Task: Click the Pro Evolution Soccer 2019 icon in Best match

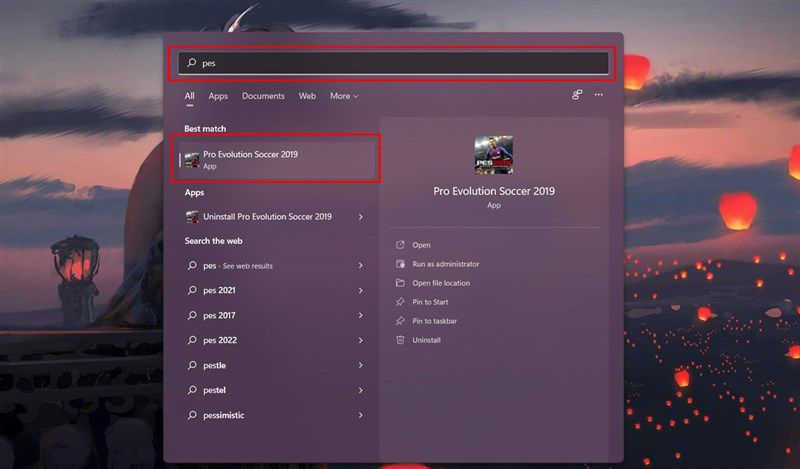Action: point(192,160)
